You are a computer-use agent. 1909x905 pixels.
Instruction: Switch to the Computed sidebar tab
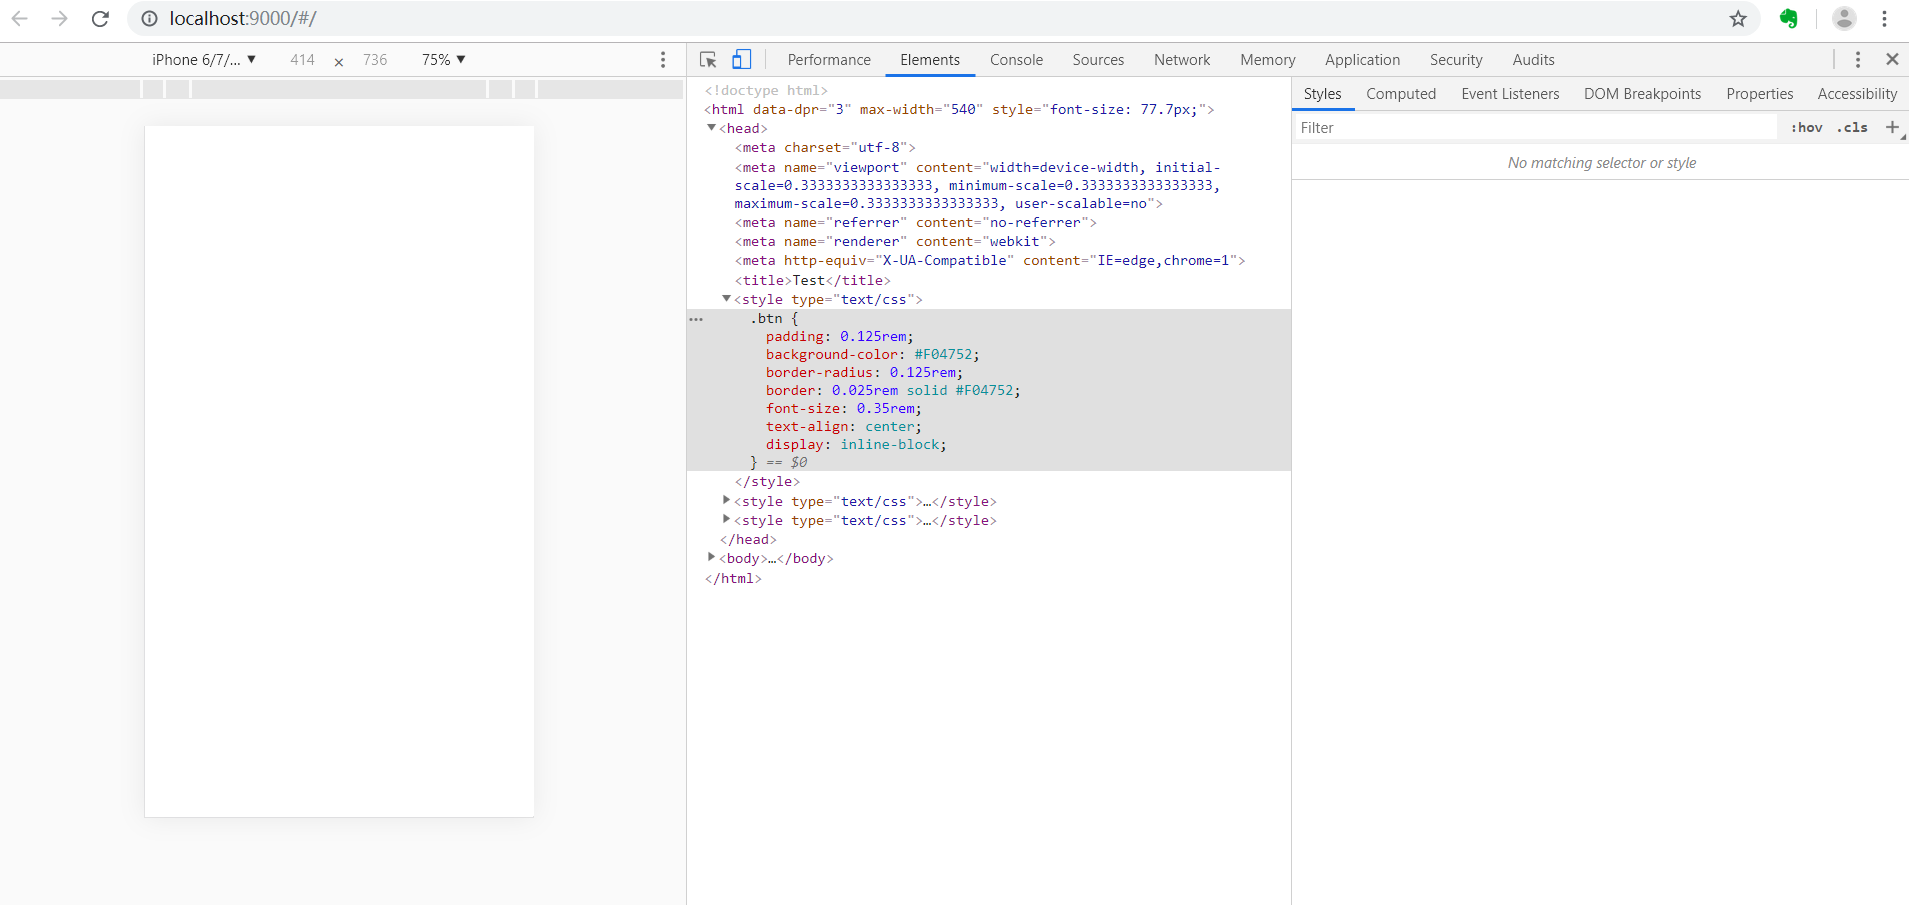coord(1401,94)
